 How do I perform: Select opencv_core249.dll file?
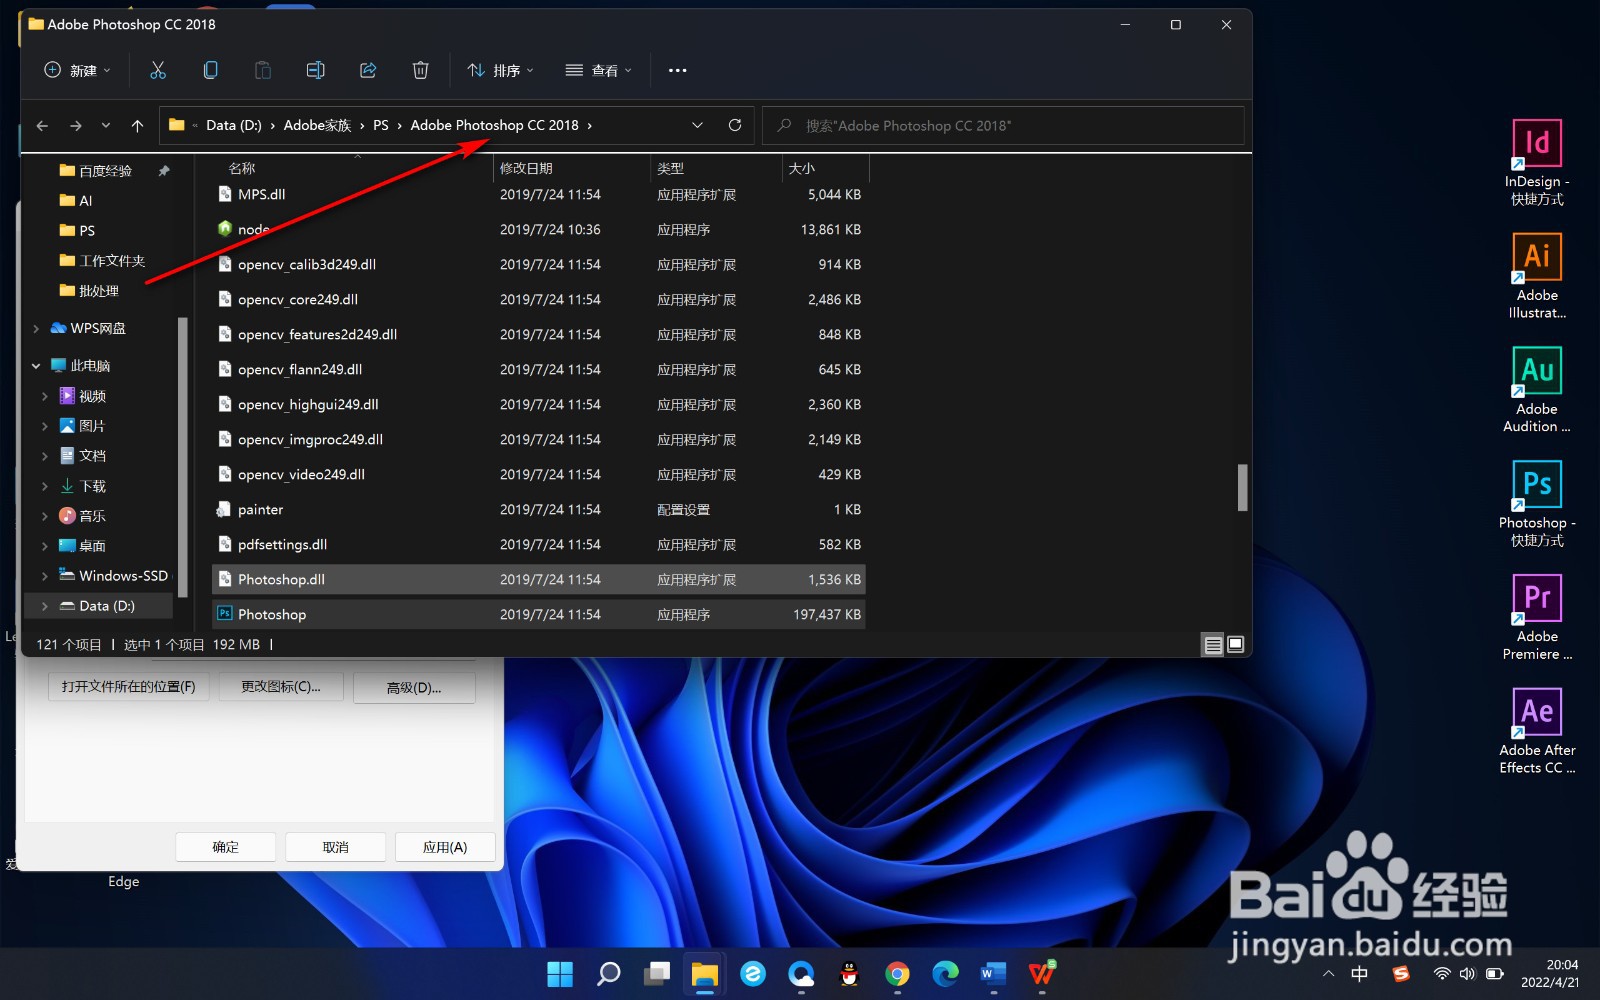point(538,299)
